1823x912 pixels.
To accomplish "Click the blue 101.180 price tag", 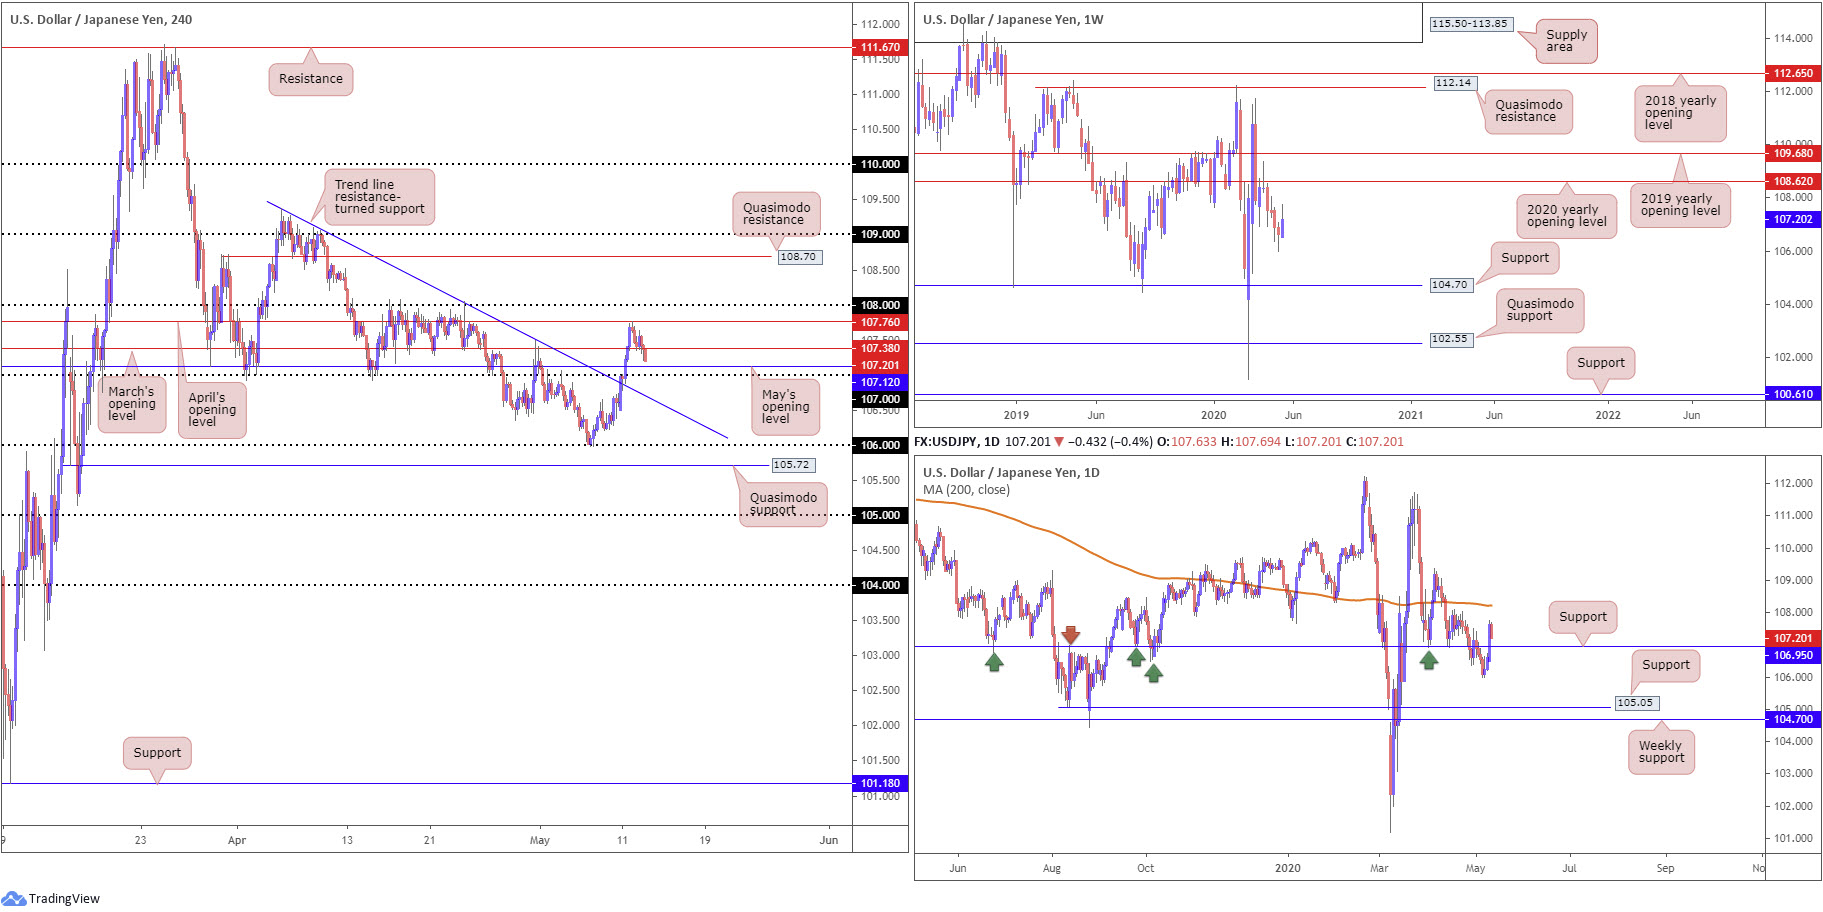I will click(x=880, y=783).
